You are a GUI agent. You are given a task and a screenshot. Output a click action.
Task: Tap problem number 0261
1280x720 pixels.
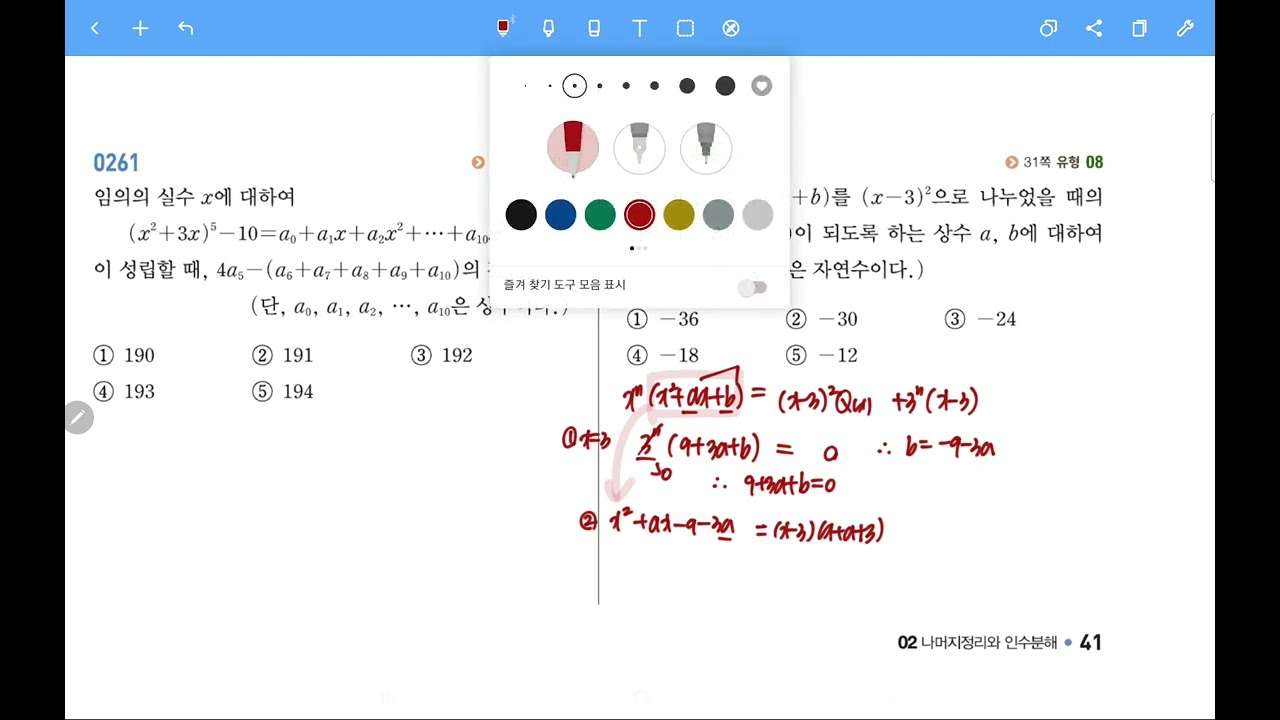[x=116, y=163]
